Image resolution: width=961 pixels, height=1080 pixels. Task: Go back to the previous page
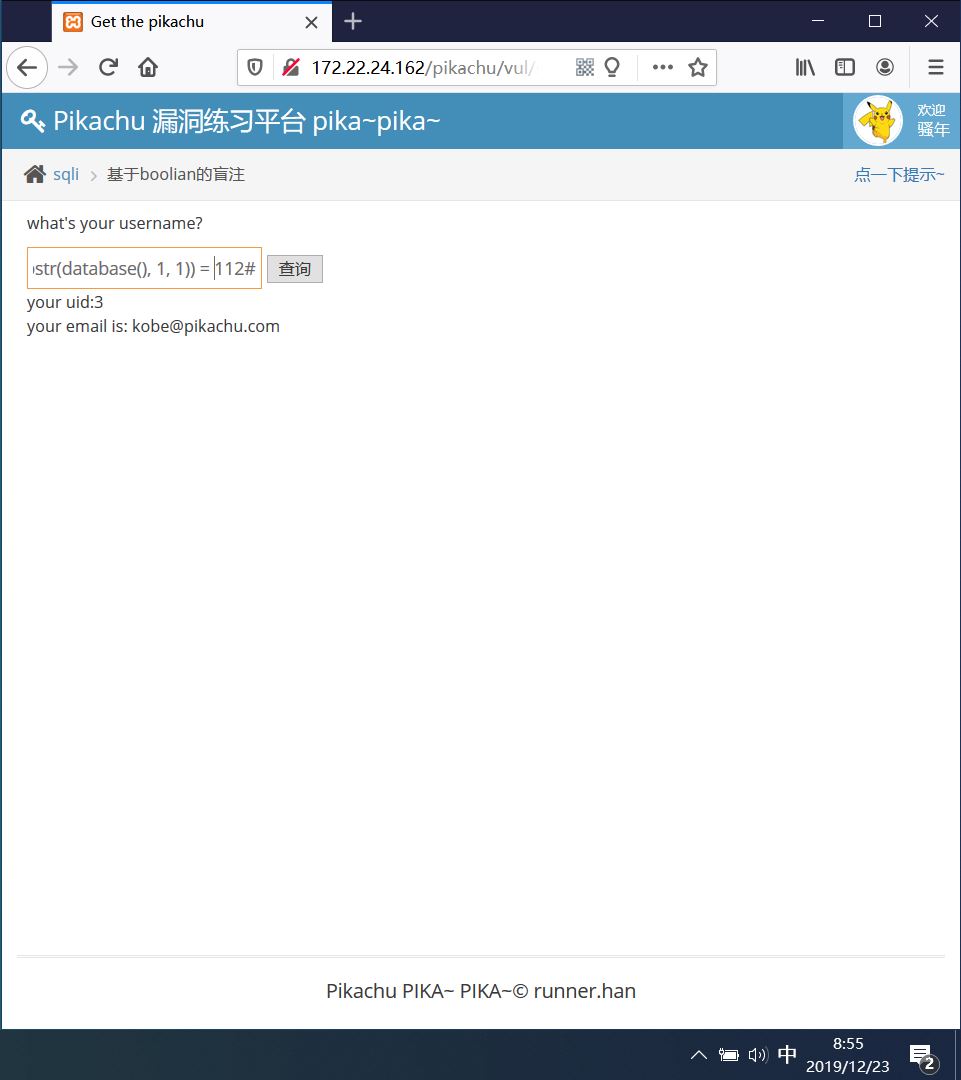click(27, 68)
